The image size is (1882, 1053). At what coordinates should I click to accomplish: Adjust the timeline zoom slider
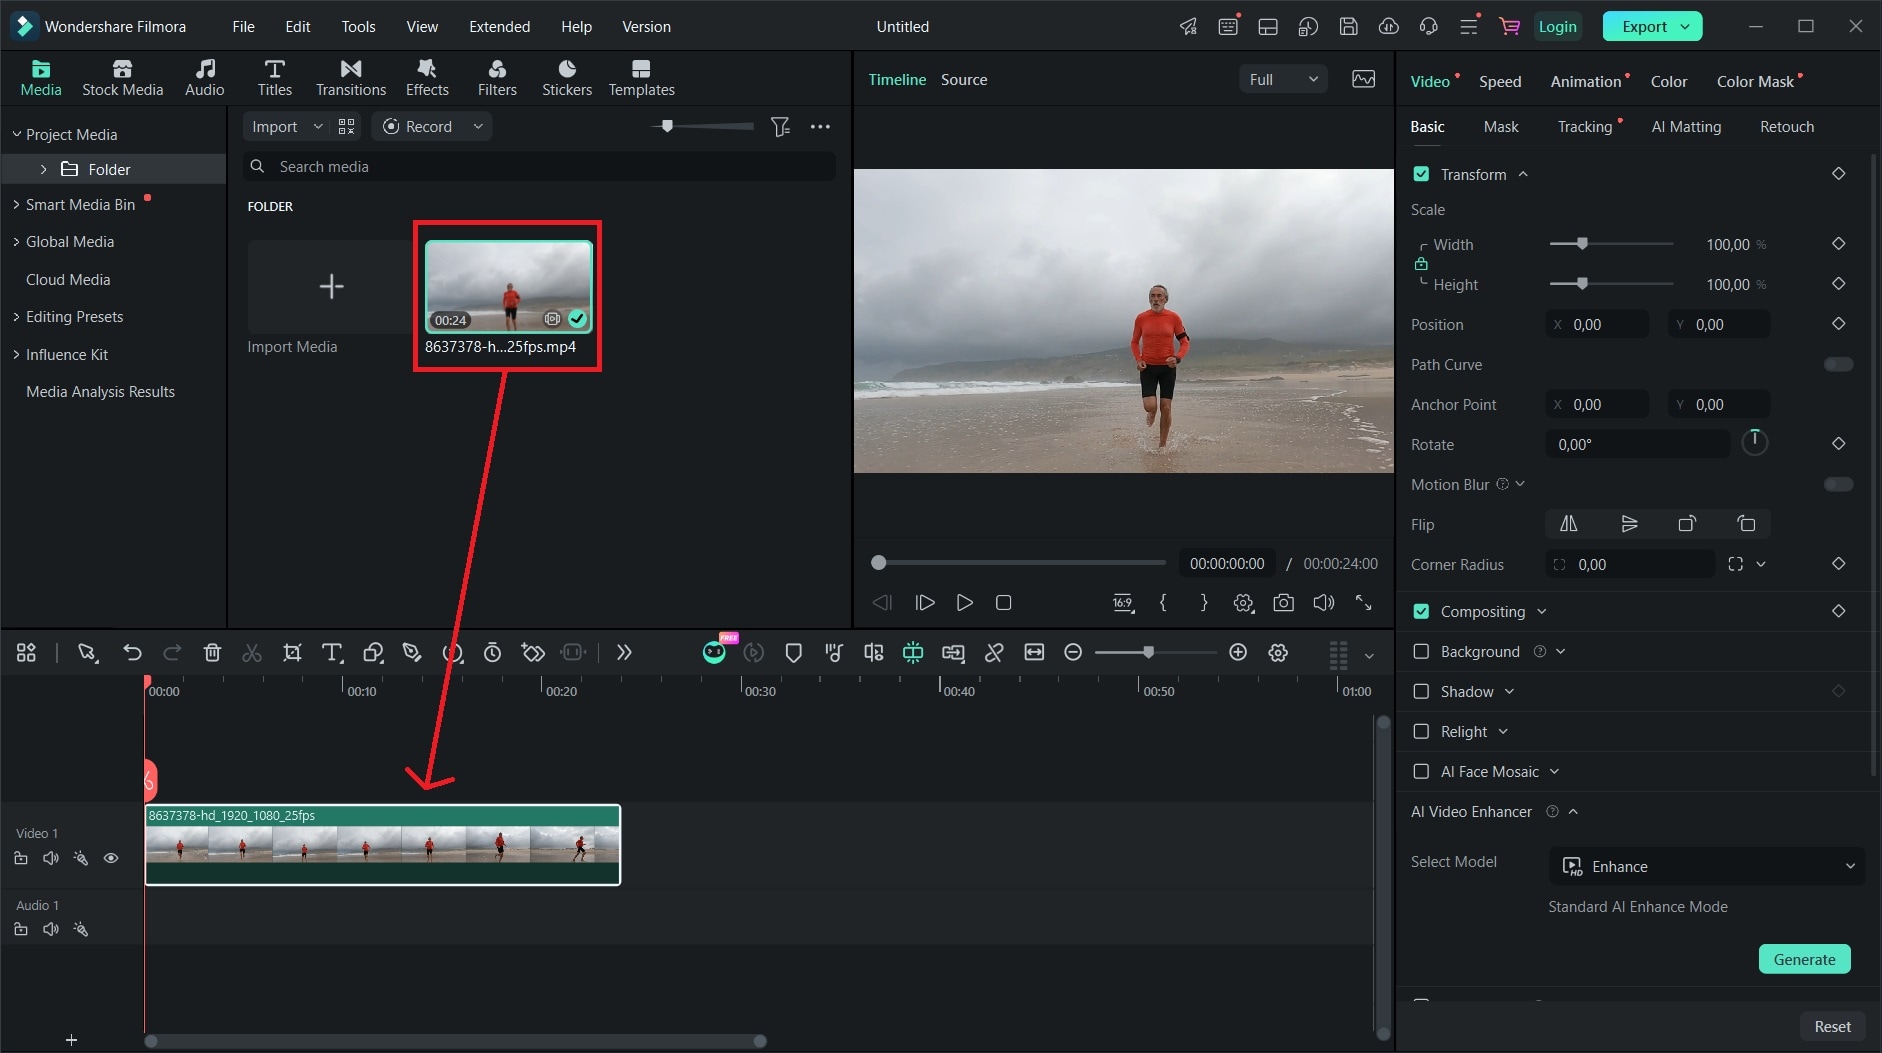[1155, 652]
